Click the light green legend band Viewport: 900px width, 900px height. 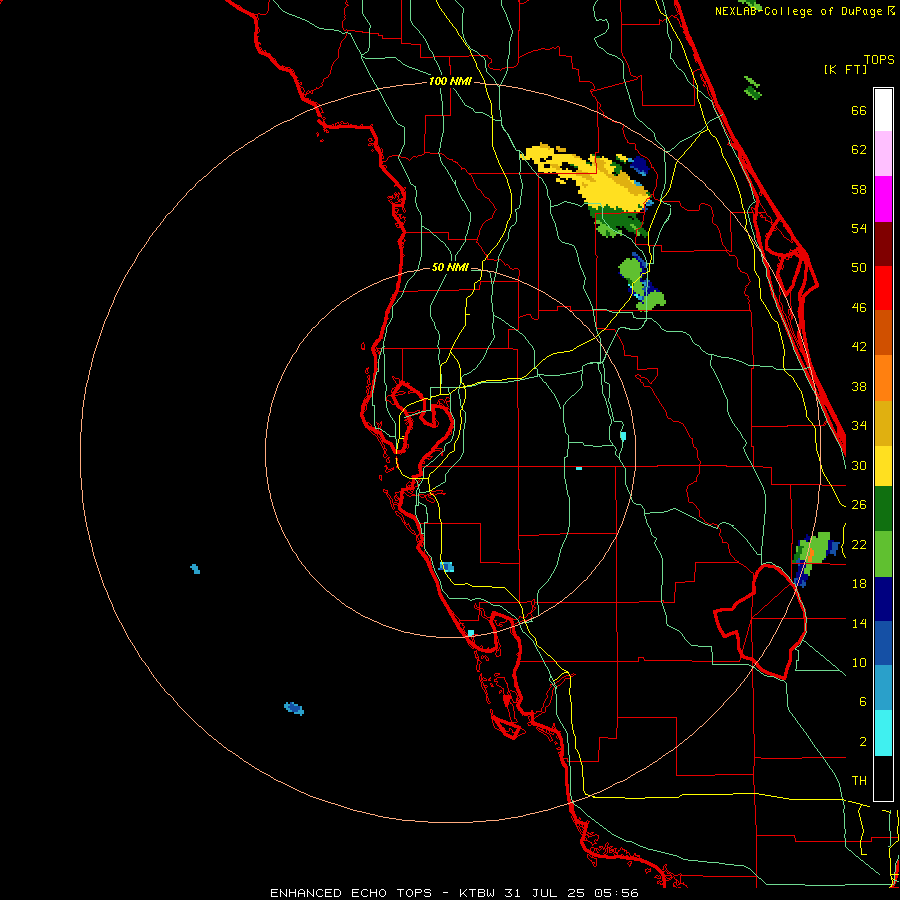[x=883, y=554]
